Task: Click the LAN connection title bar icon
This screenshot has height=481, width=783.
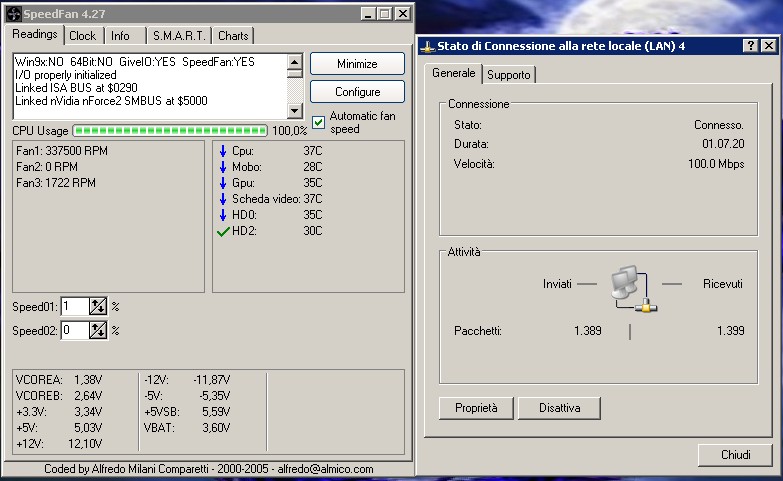Action: [427, 46]
